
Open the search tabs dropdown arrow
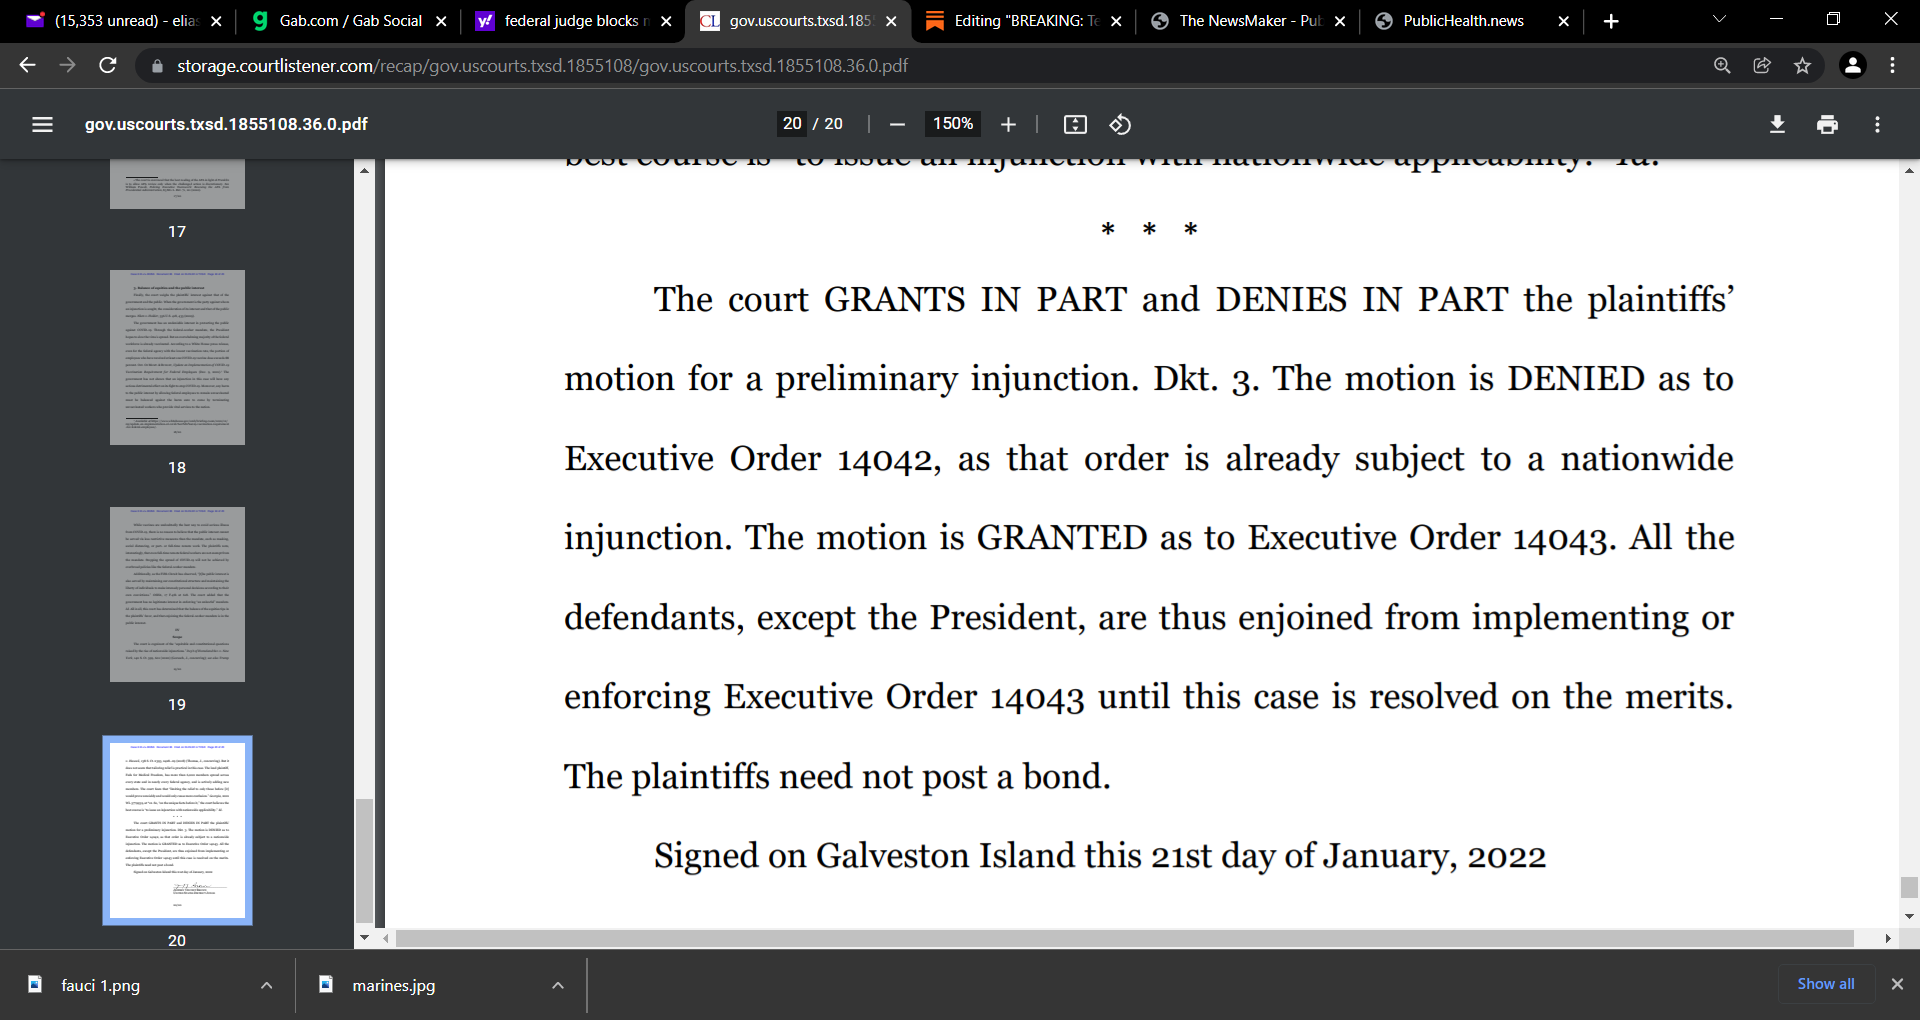point(1719,20)
